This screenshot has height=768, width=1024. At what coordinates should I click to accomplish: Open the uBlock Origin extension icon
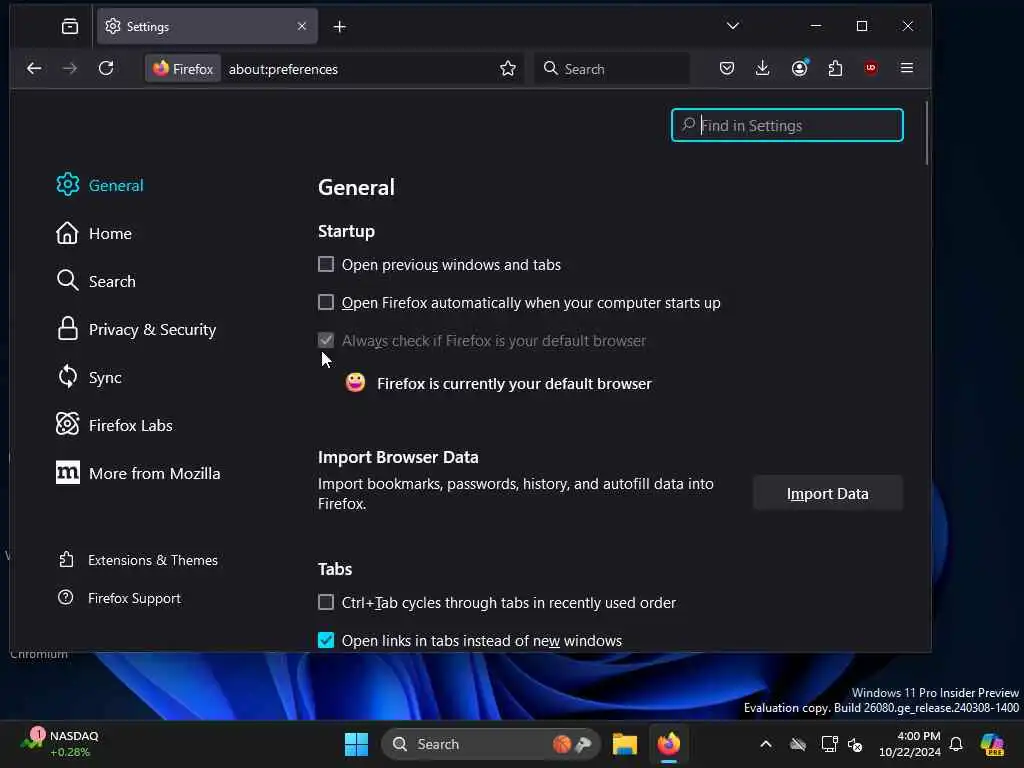[x=871, y=68]
